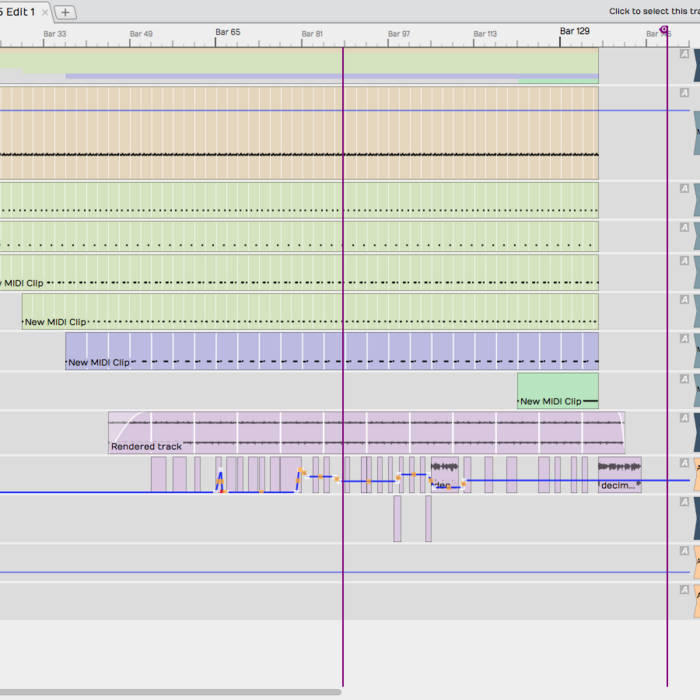Click Bar 129 on the timeline ruler
This screenshot has width=700, height=700.
[574, 32]
